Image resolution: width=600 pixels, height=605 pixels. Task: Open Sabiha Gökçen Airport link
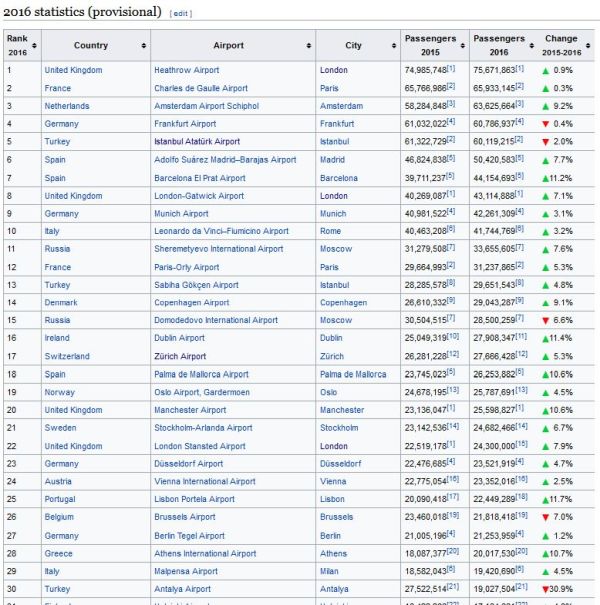click(196, 285)
